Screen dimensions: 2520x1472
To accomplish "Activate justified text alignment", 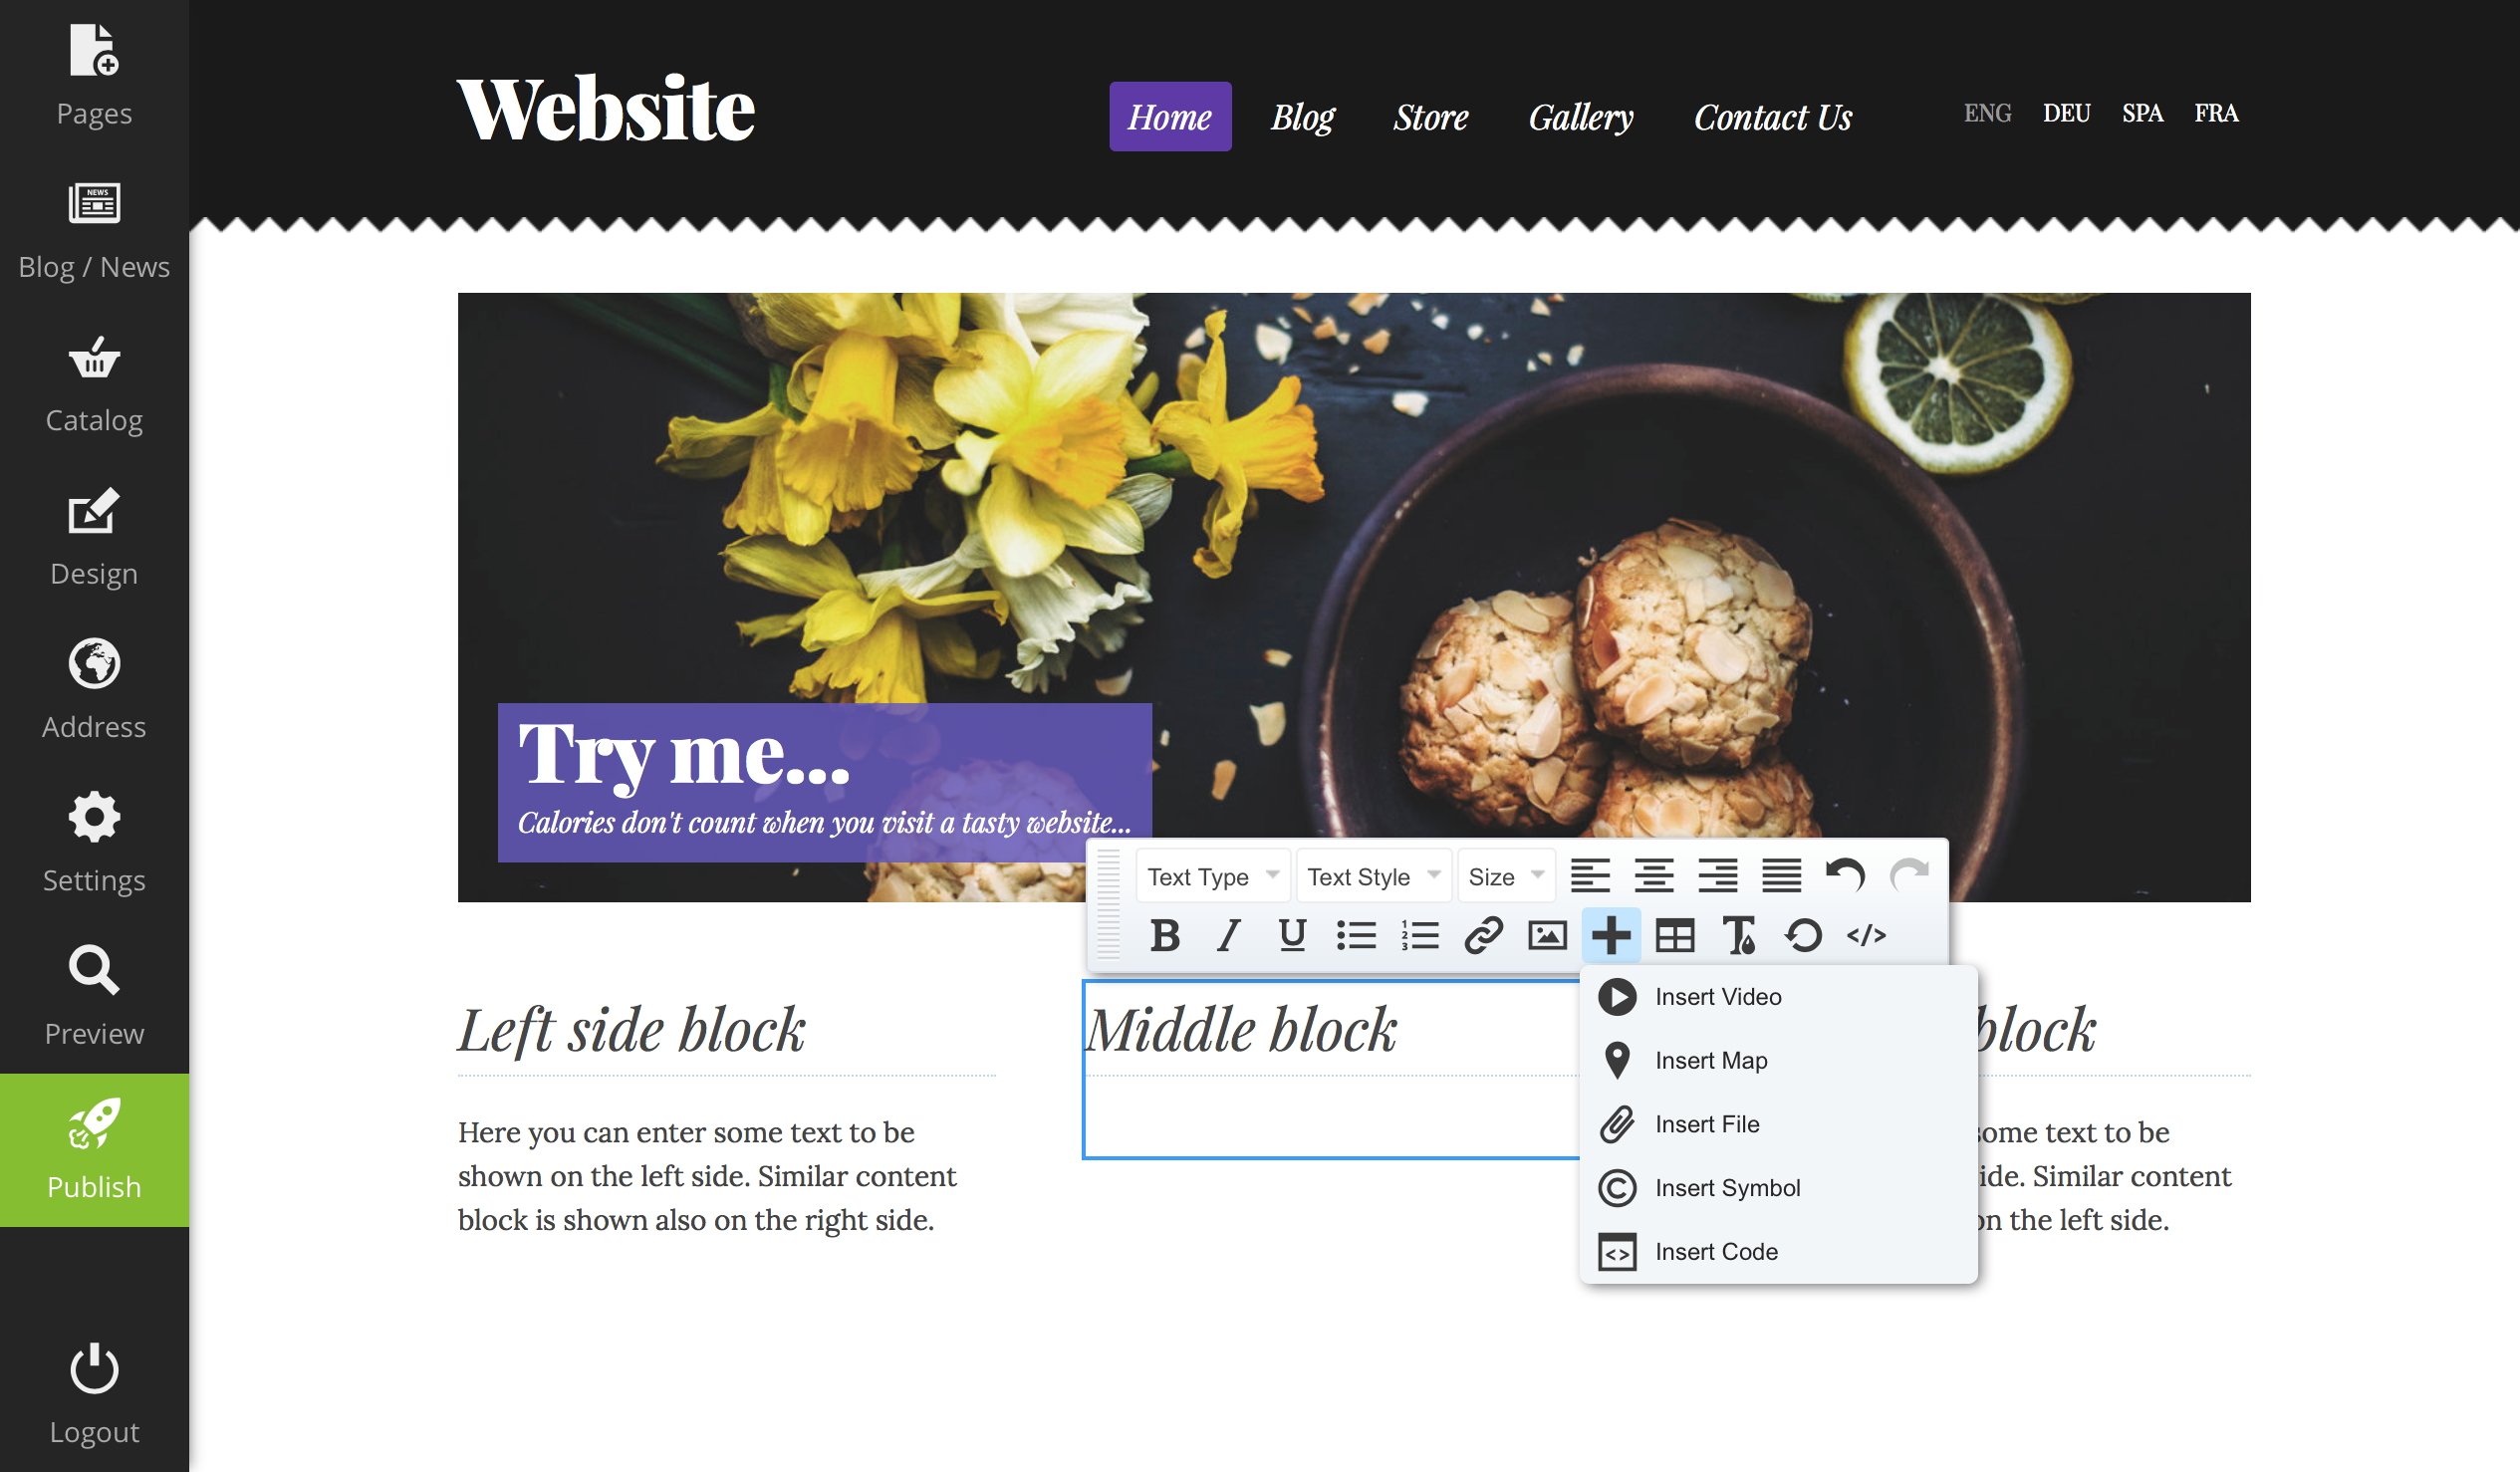I will point(1781,875).
